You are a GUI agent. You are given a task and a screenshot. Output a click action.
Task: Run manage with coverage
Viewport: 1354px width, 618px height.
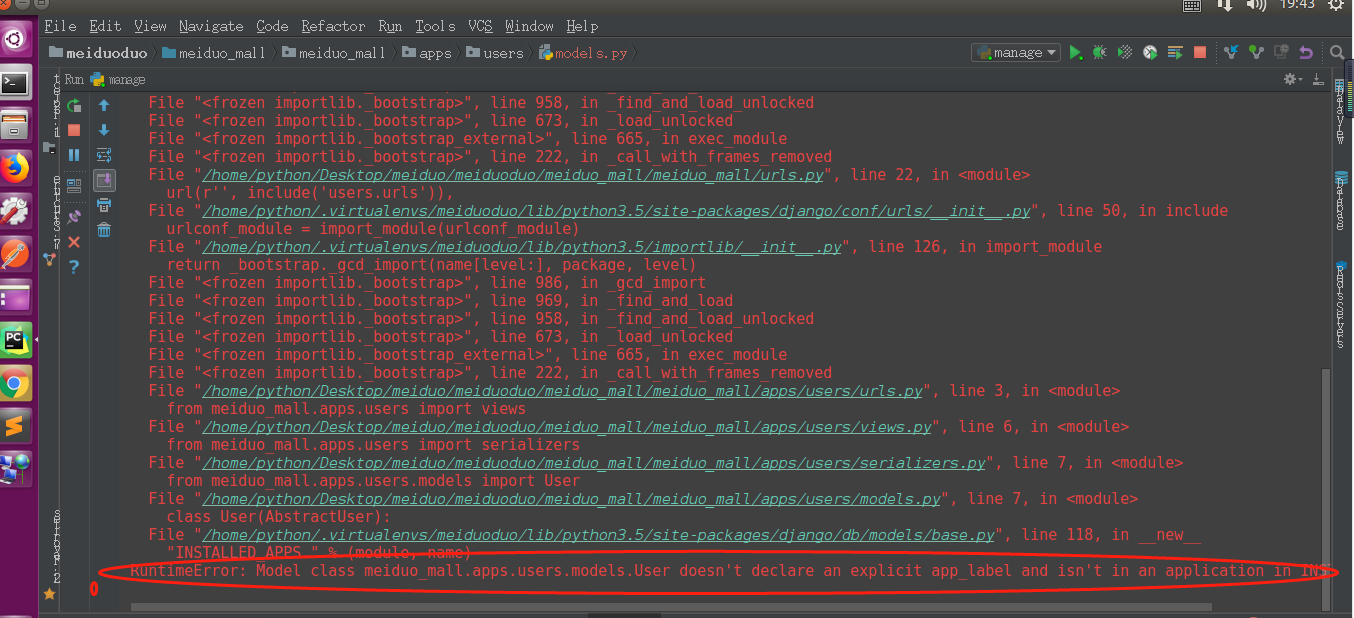coord(1125,52)
